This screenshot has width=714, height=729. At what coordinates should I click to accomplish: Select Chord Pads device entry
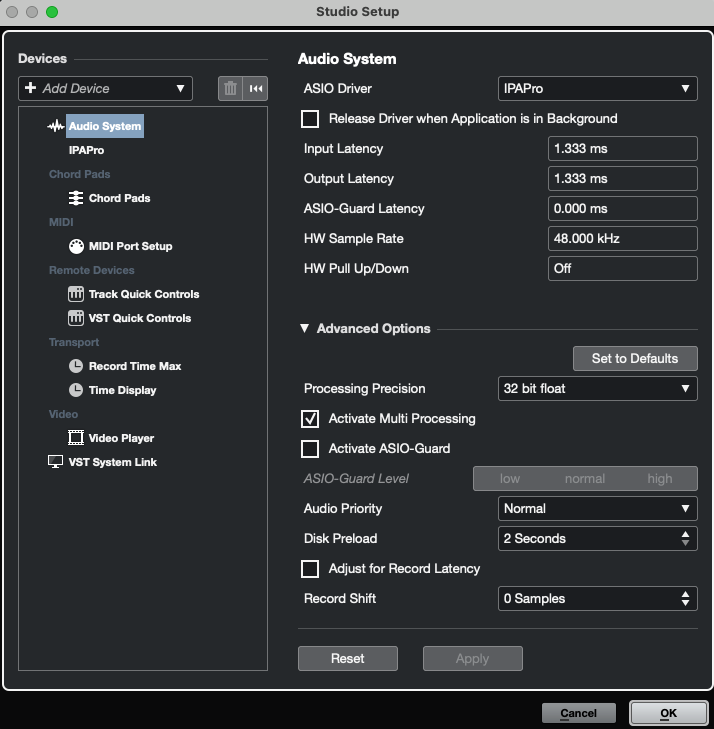[x=119, y=198]
